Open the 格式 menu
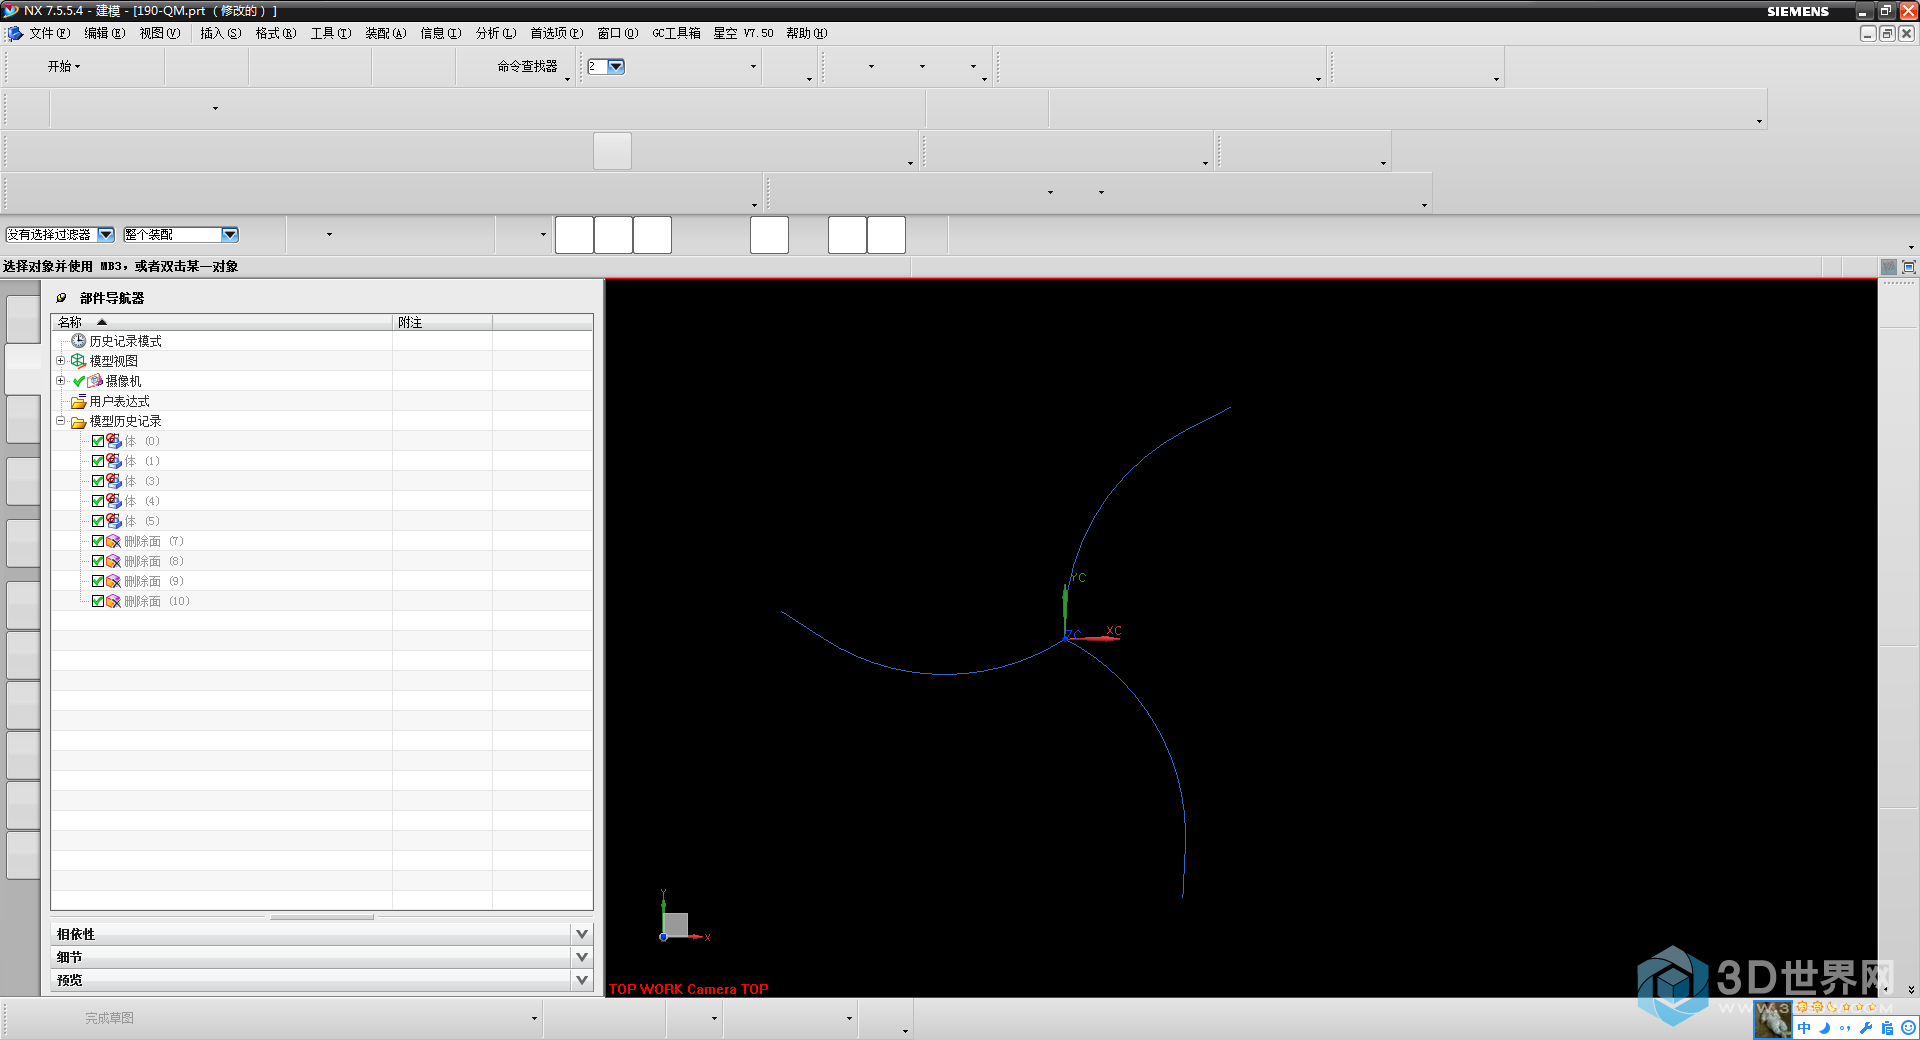Screen dimensions: 1920x1040 (x=275, y=33)
